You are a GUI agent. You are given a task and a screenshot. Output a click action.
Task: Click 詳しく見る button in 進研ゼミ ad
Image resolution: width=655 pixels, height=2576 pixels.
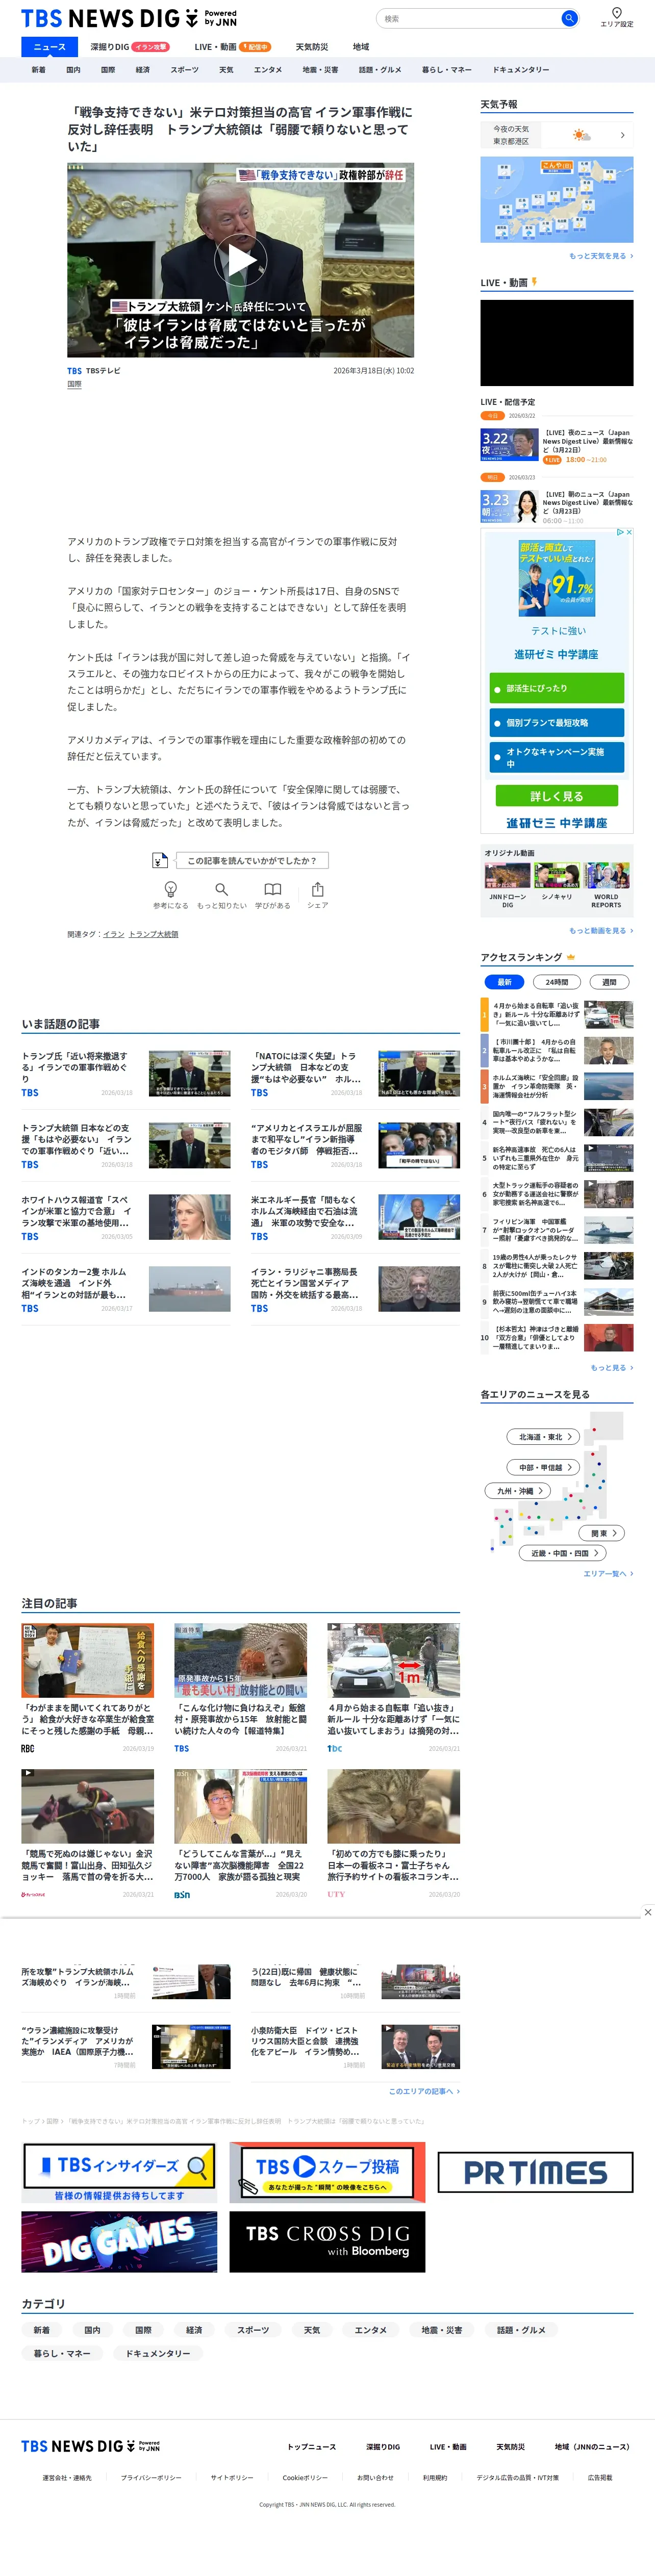click(557, 796)
